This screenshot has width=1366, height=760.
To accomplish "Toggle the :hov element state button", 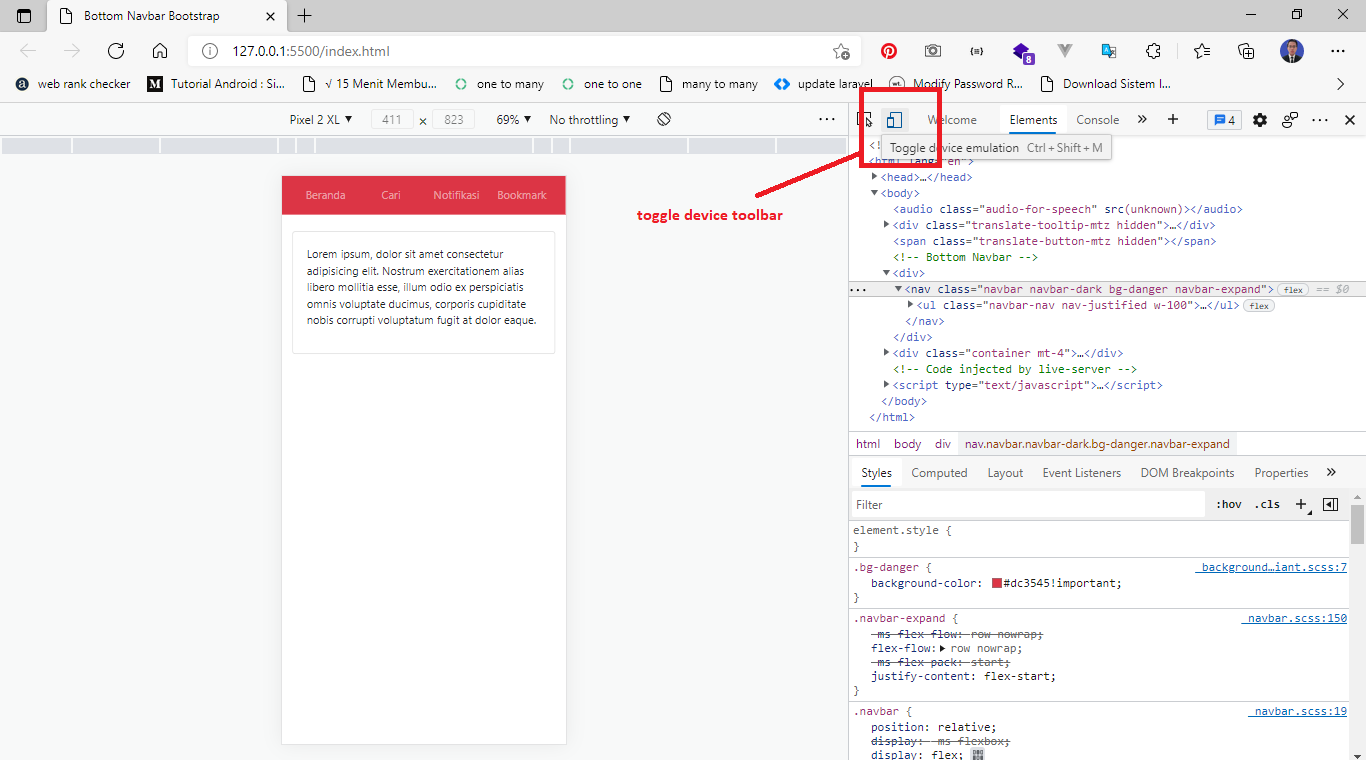I will pyautogui.click(x=1229, y=504).
